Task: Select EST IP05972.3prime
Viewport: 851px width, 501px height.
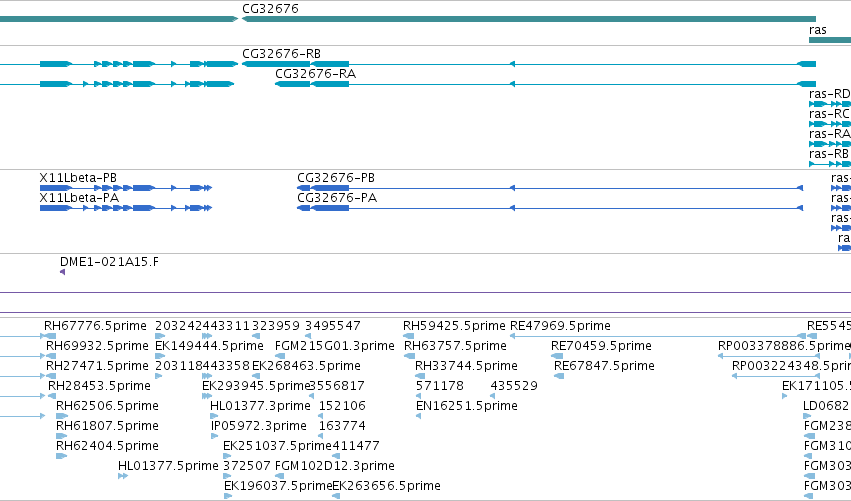Action: pyautogui.click(x=259, y=426)
